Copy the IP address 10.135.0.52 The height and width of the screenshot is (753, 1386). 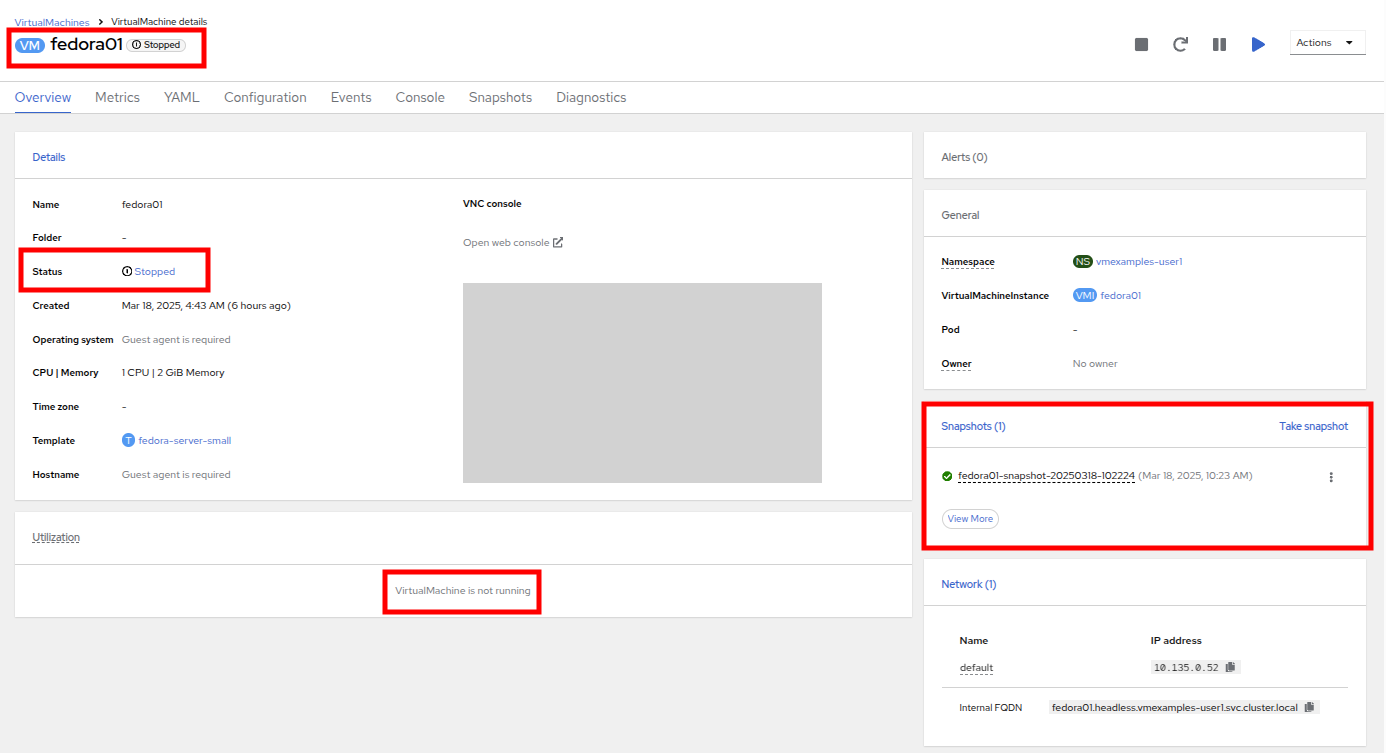click(x=1231, y=667)
